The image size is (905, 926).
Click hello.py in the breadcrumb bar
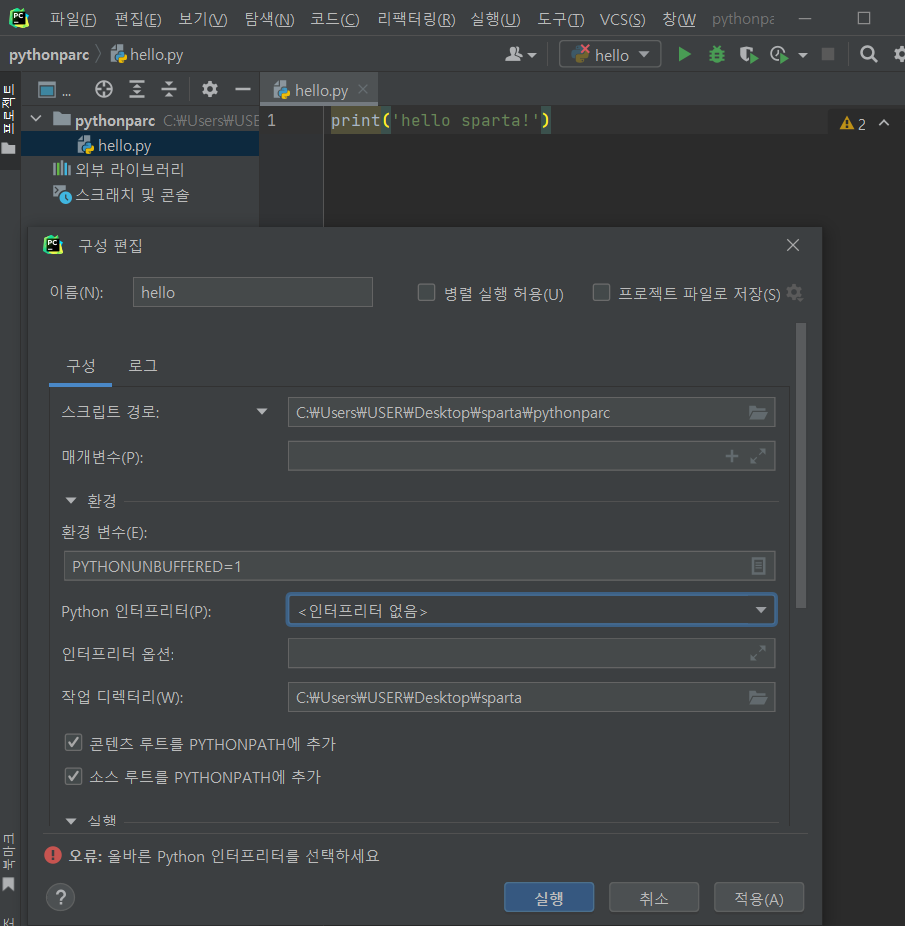pyautogui.click(x=148, y=55)
